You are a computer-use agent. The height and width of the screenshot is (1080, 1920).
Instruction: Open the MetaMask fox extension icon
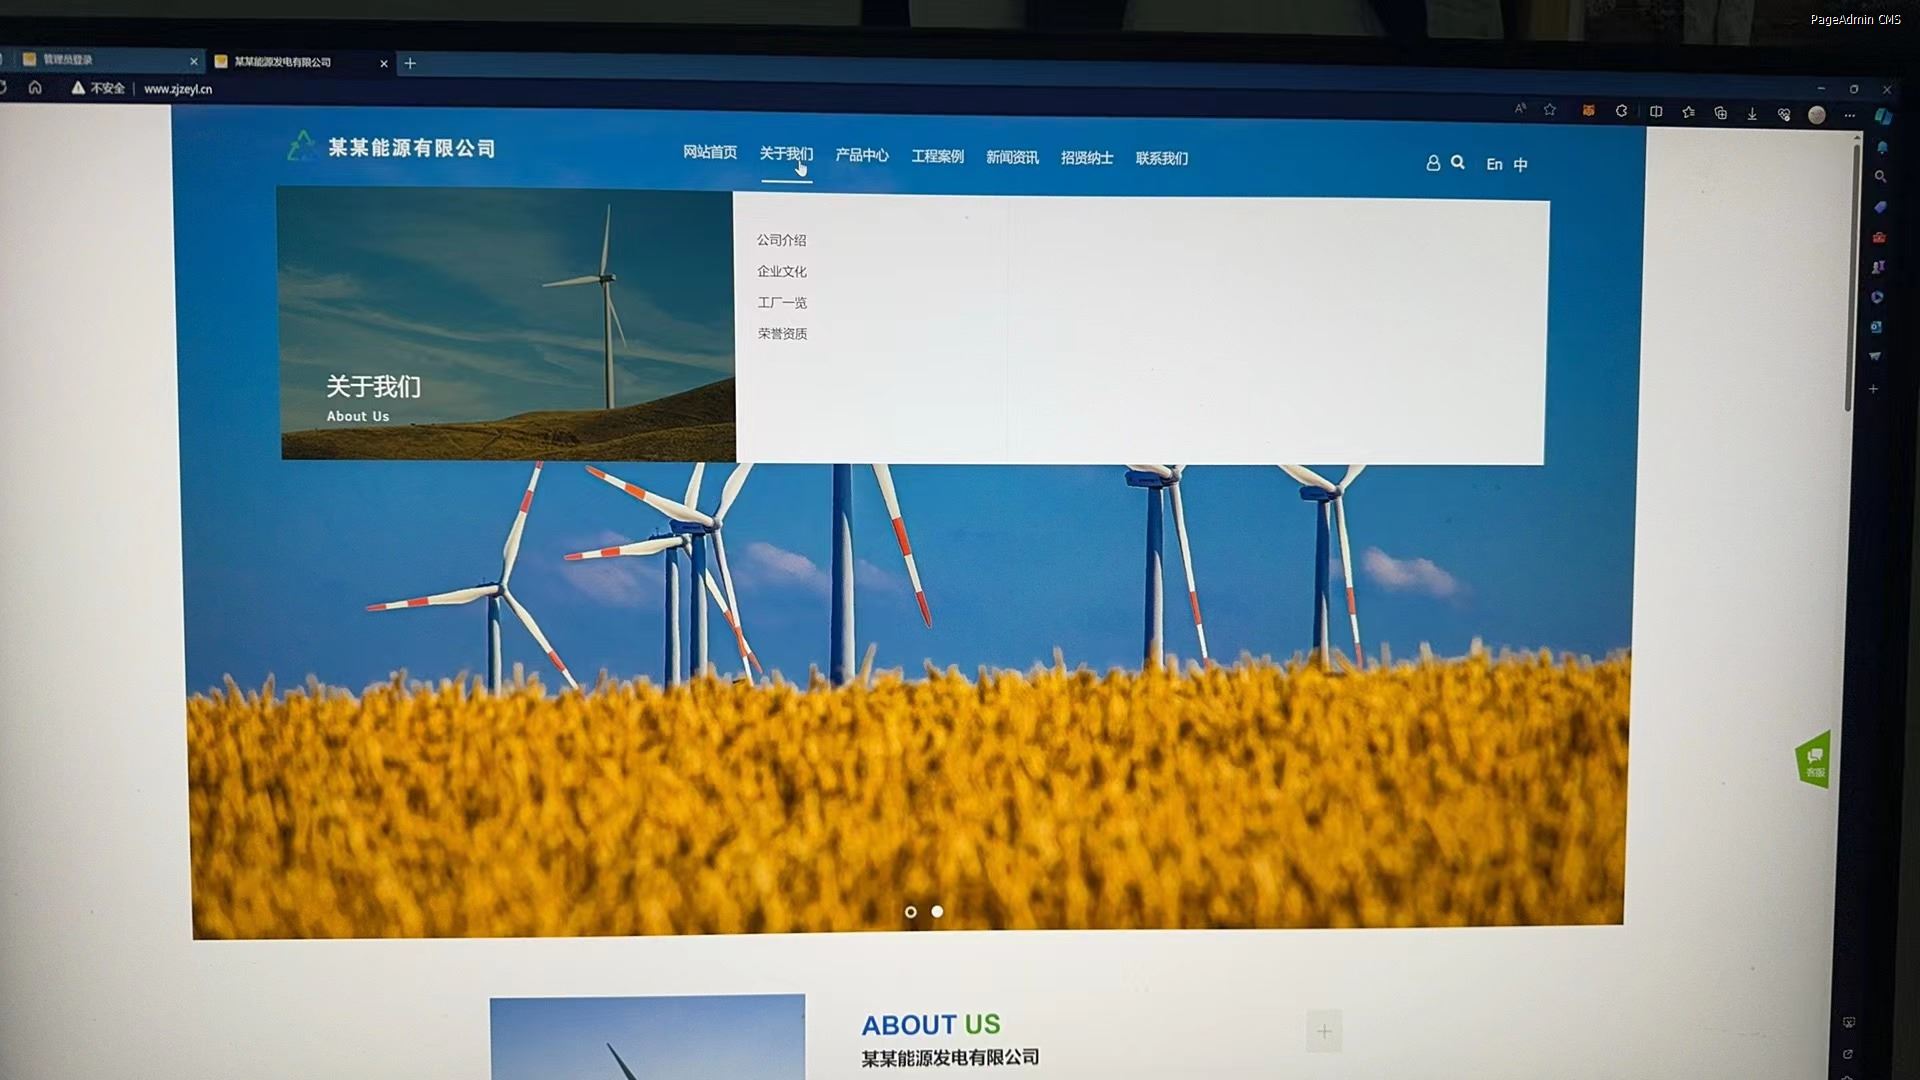click(1588, 111)
